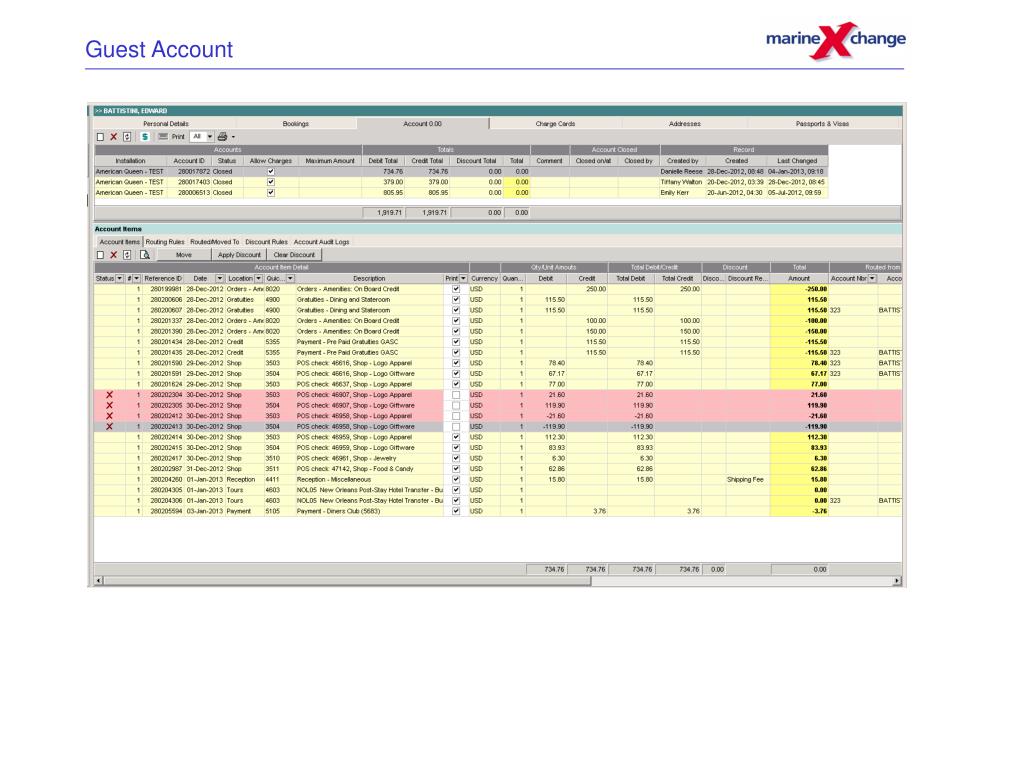Uncheck Print for item 280202987 Food & Candy

456,469
